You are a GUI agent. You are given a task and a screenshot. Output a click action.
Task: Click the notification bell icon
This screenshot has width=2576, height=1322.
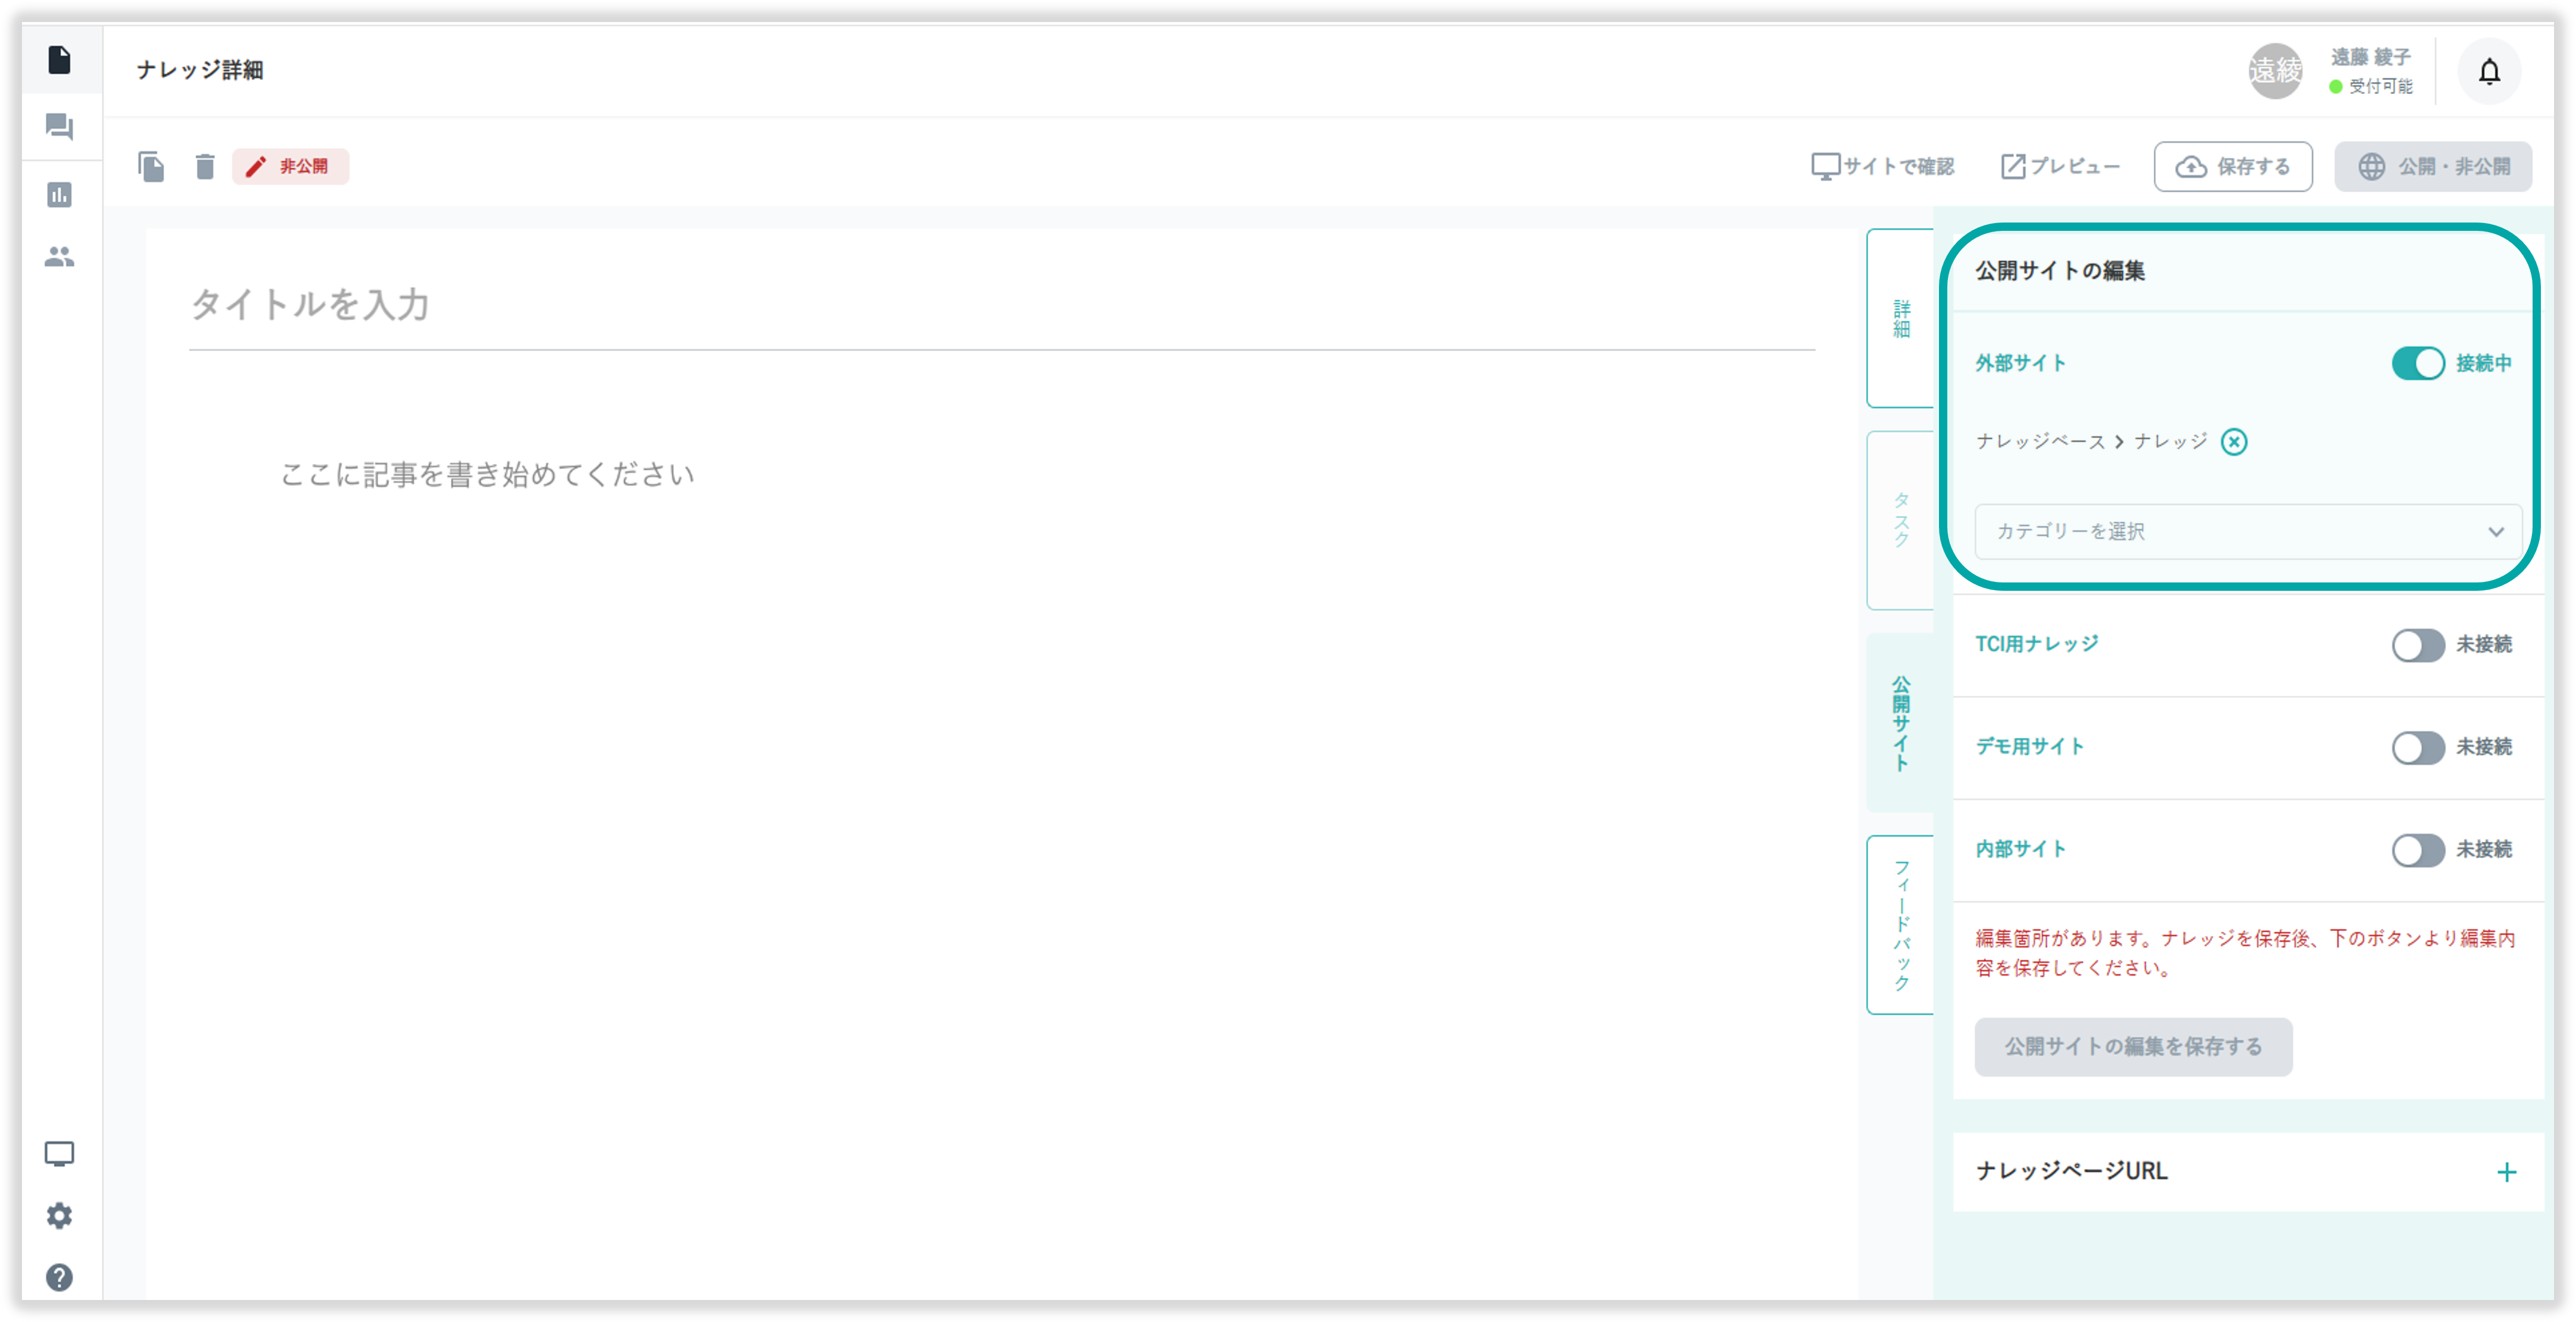(2489, 71)
